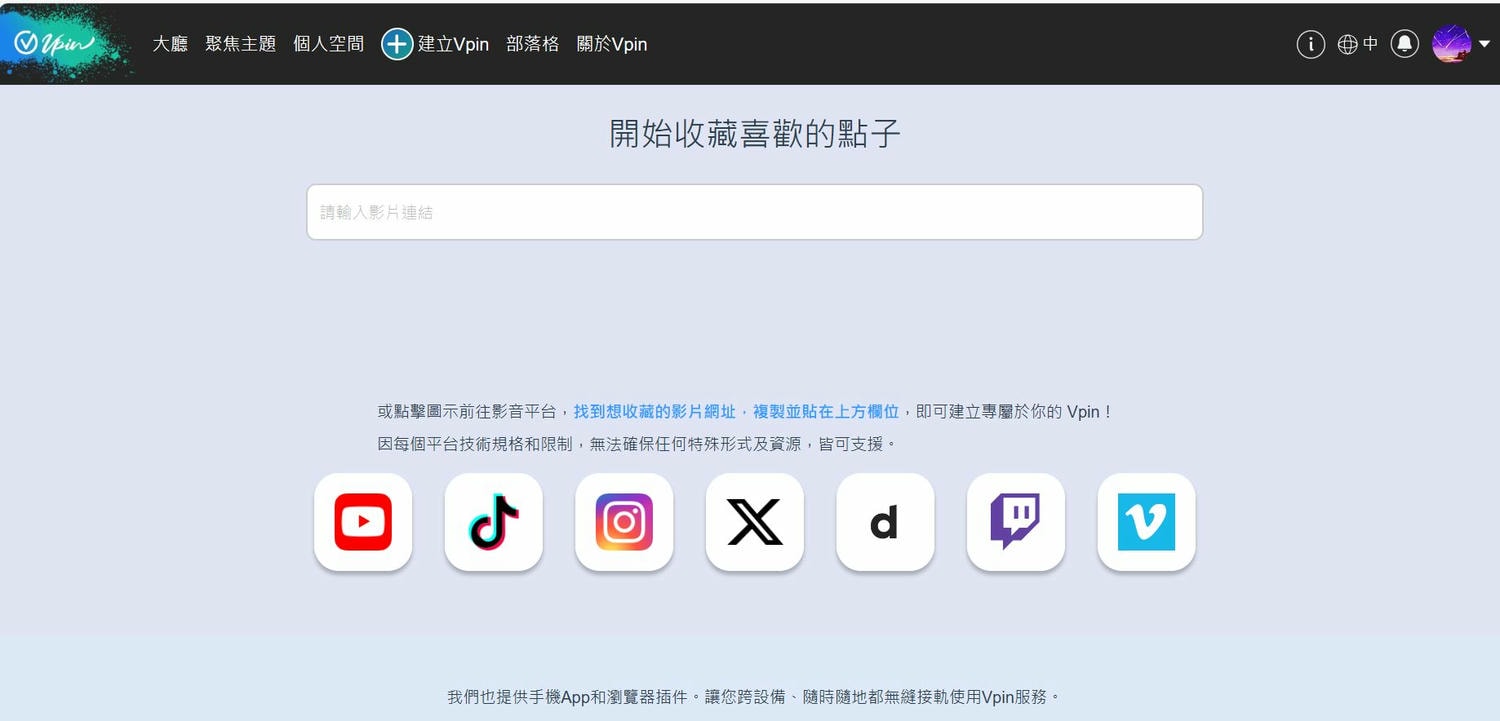Click the heading 開始收藏喜歡的點子
The height and width of the screenshot is (721, 1500).
[755, 133]
